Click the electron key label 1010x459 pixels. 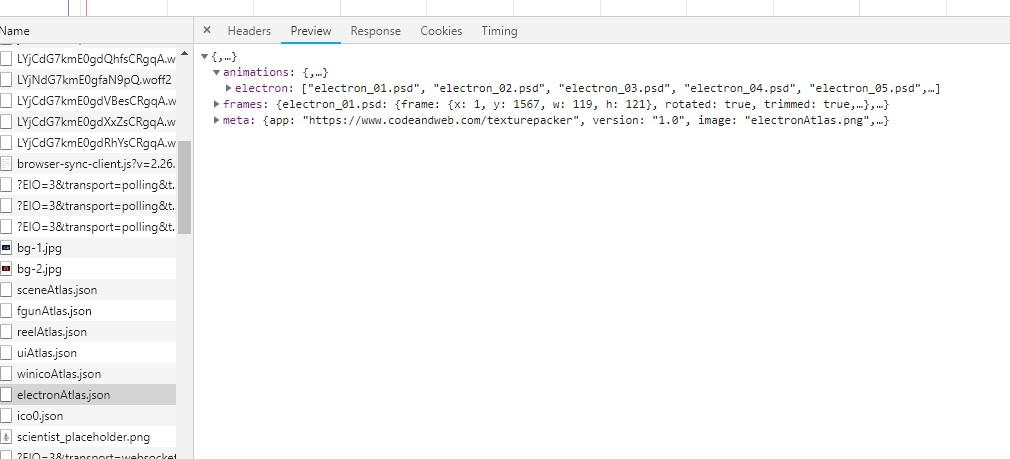[262, 88]
